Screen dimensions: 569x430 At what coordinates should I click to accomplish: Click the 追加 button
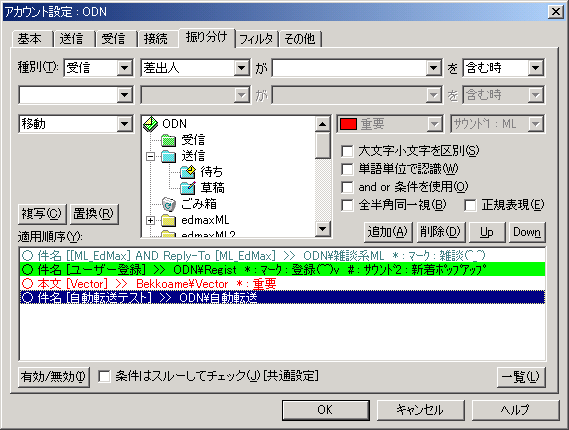(388, 232)
